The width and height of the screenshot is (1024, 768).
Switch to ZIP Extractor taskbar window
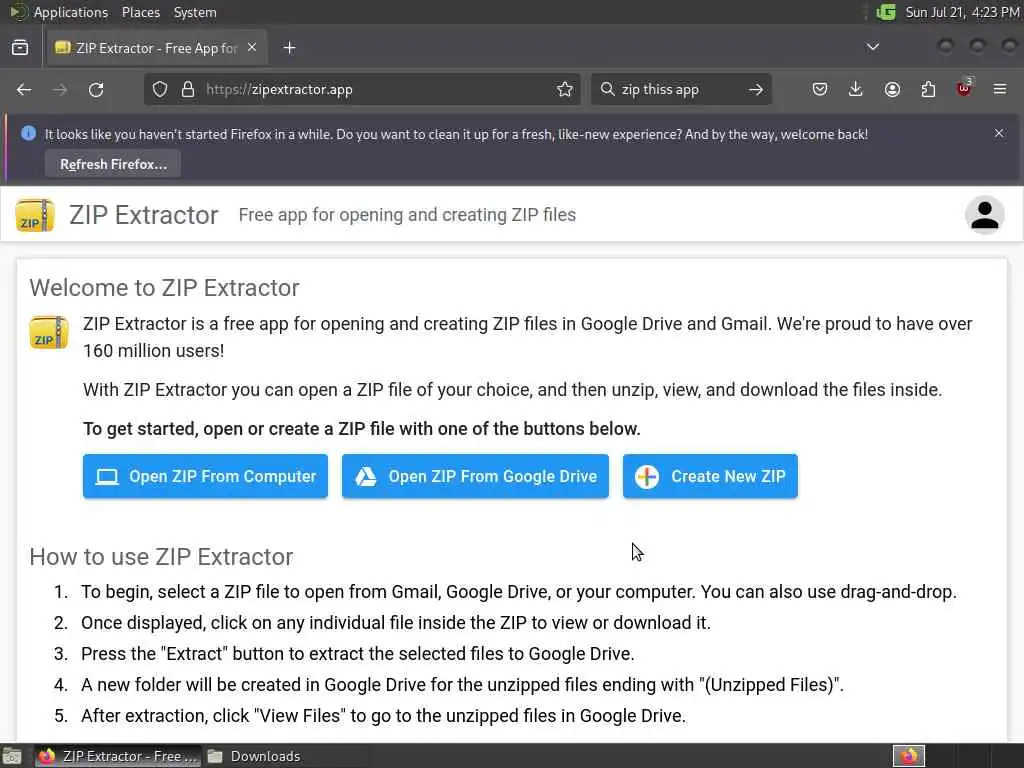(118, 756)
